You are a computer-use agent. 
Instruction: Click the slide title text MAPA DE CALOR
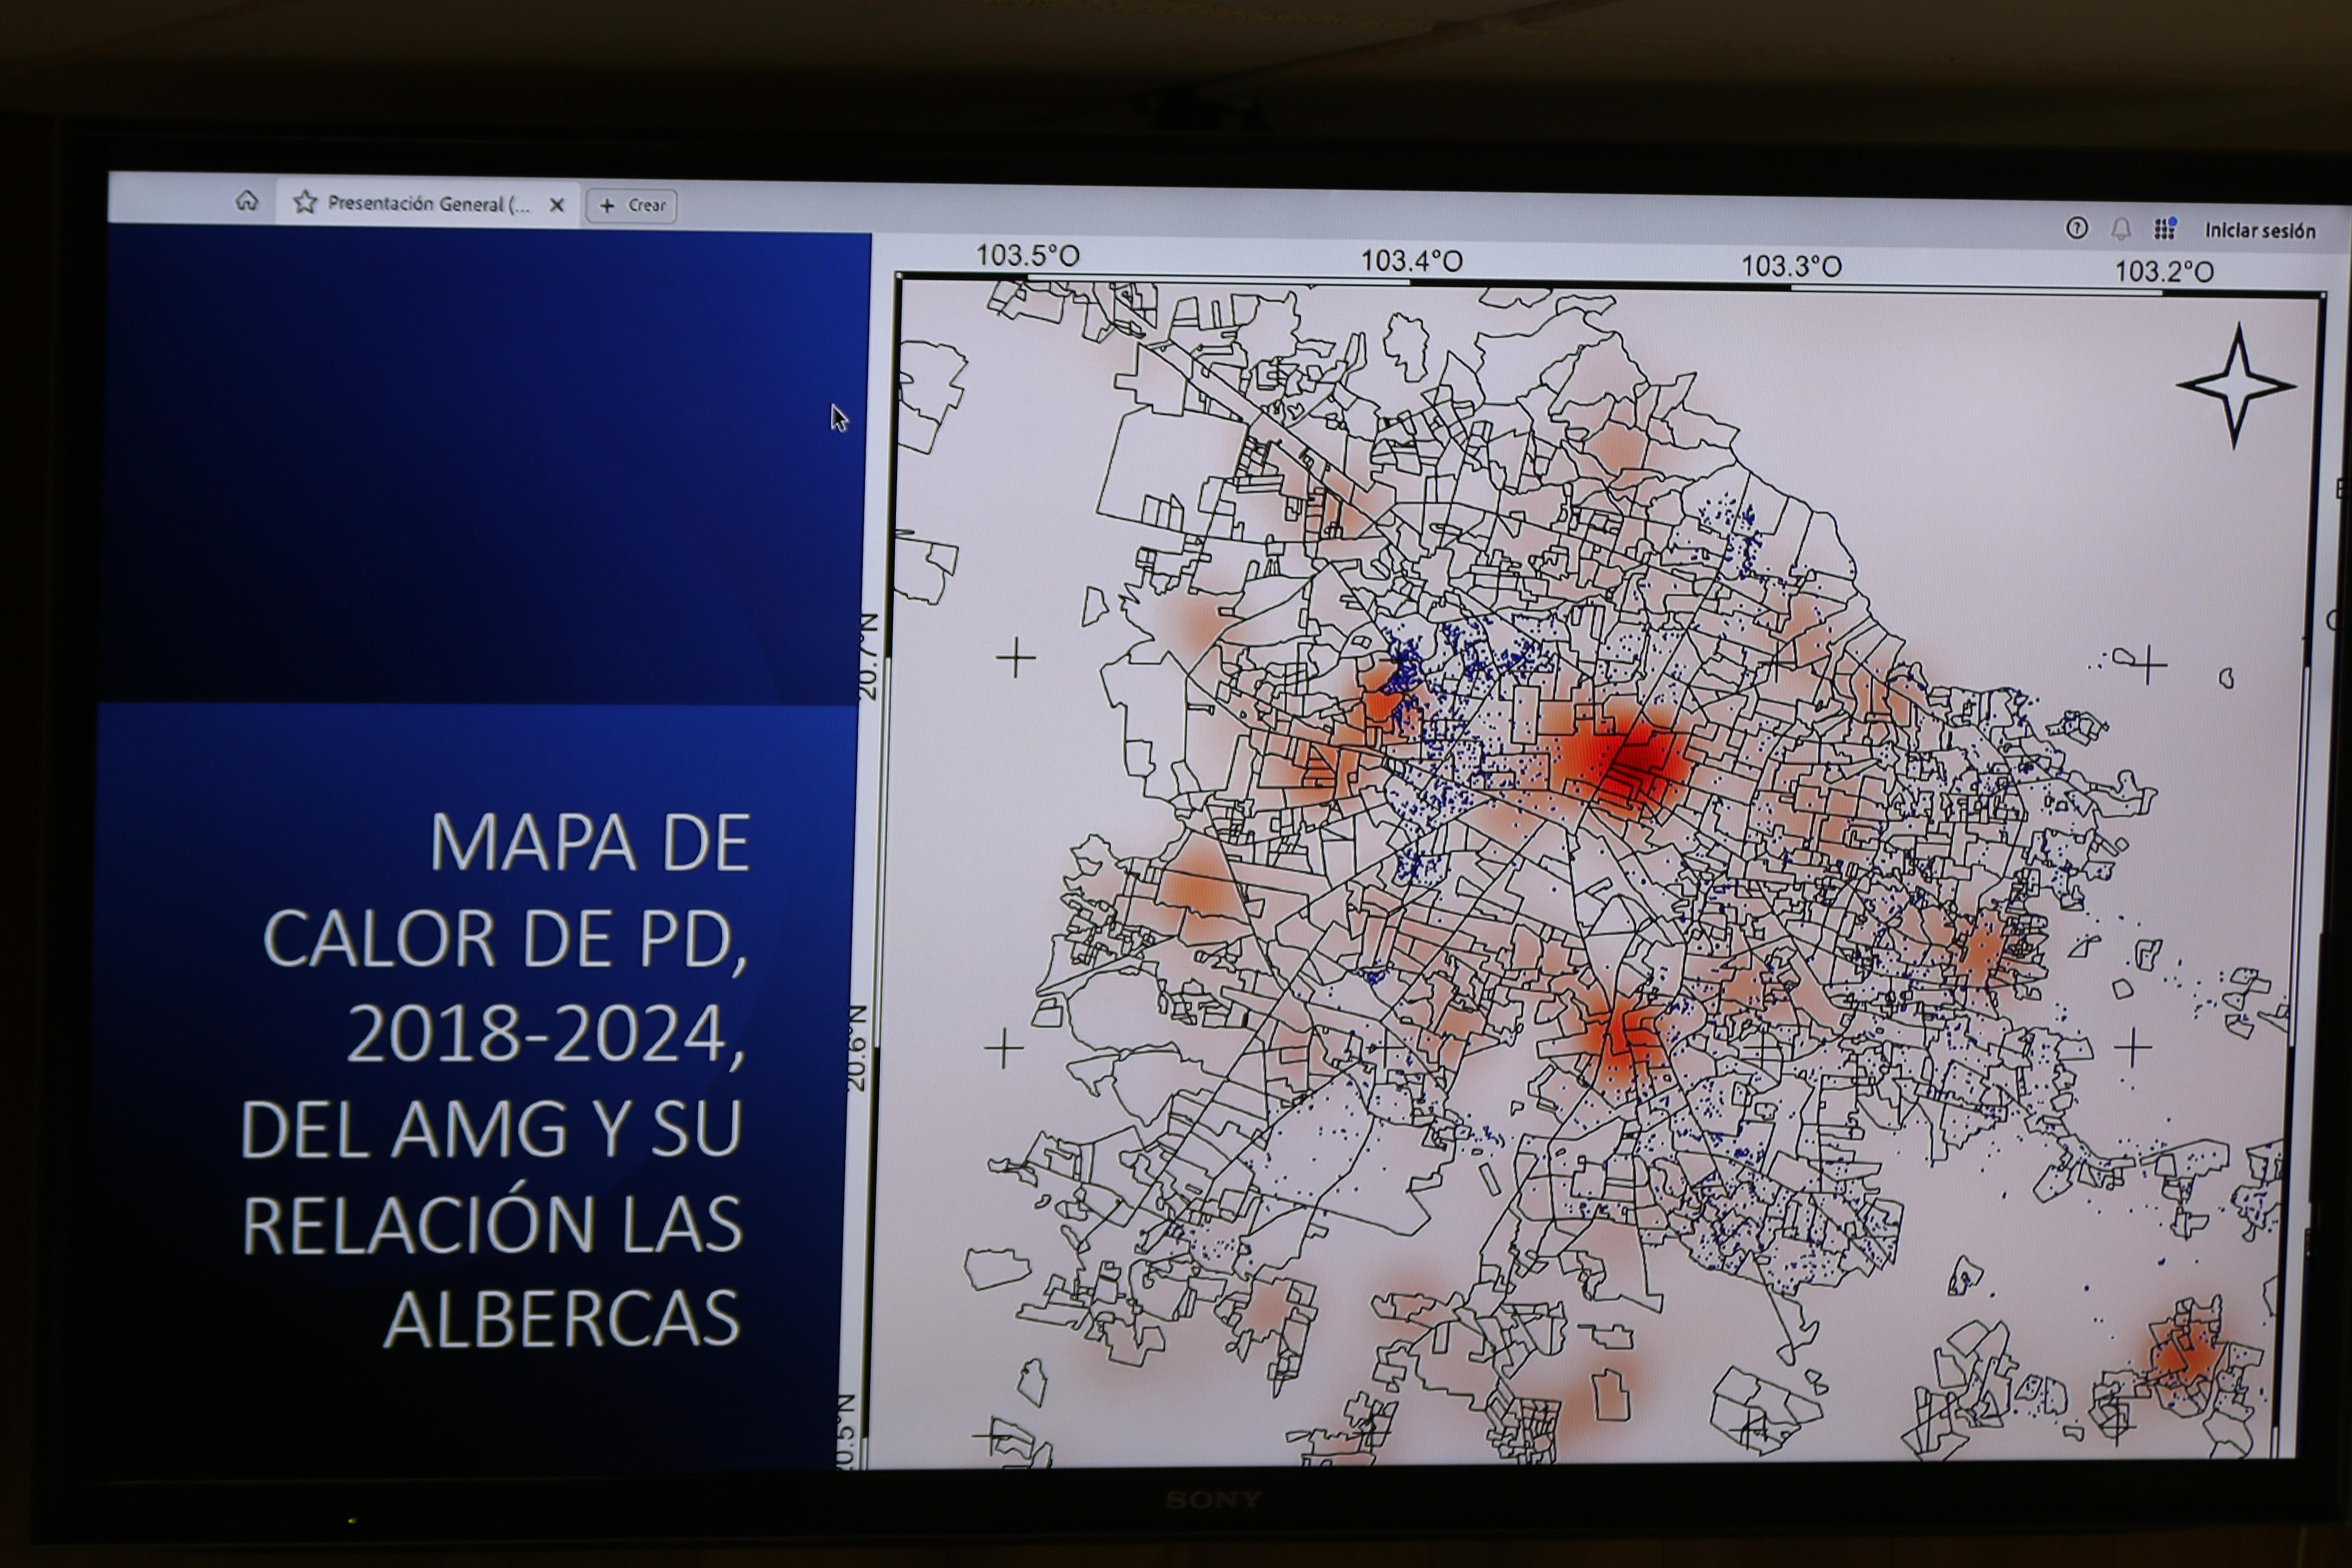coord(506,891)
